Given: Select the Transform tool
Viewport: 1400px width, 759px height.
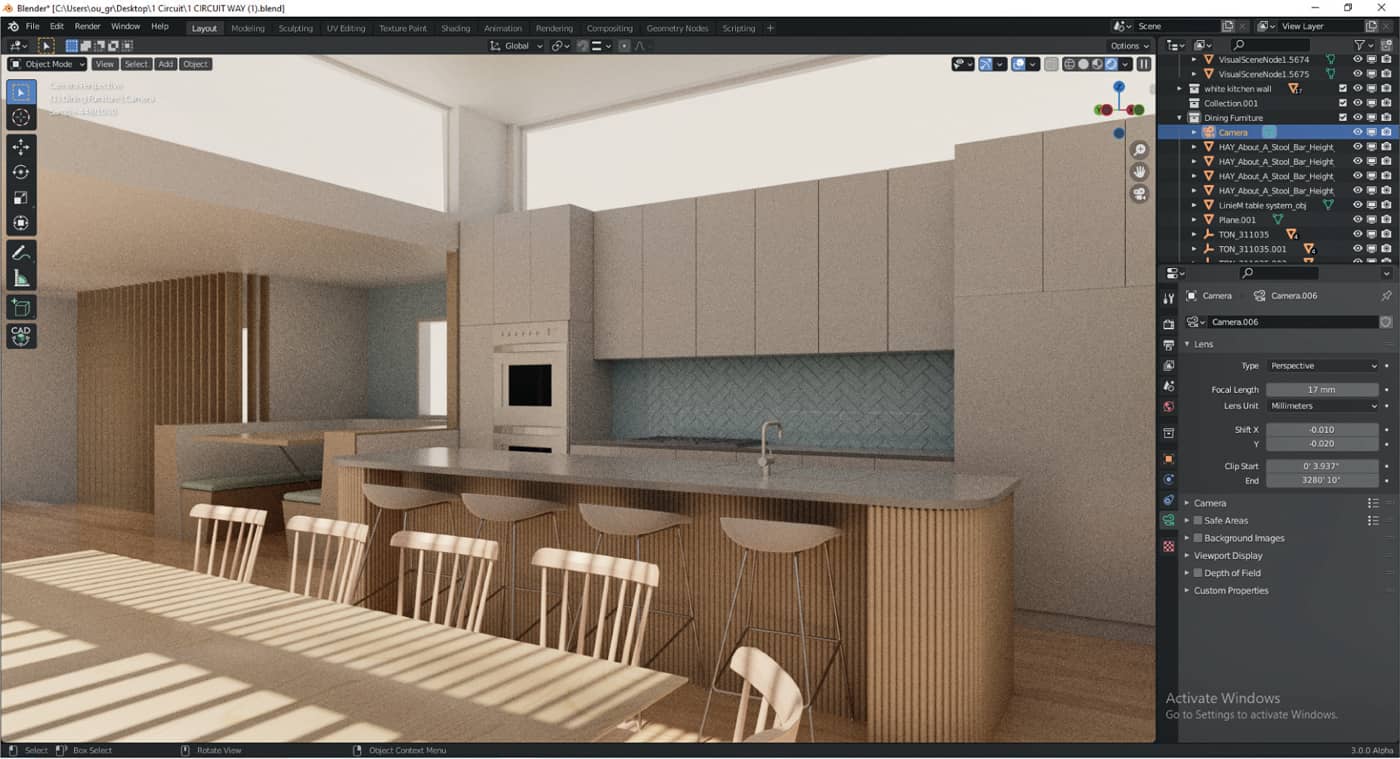Looking at the screenshot, I should (21, 223).
